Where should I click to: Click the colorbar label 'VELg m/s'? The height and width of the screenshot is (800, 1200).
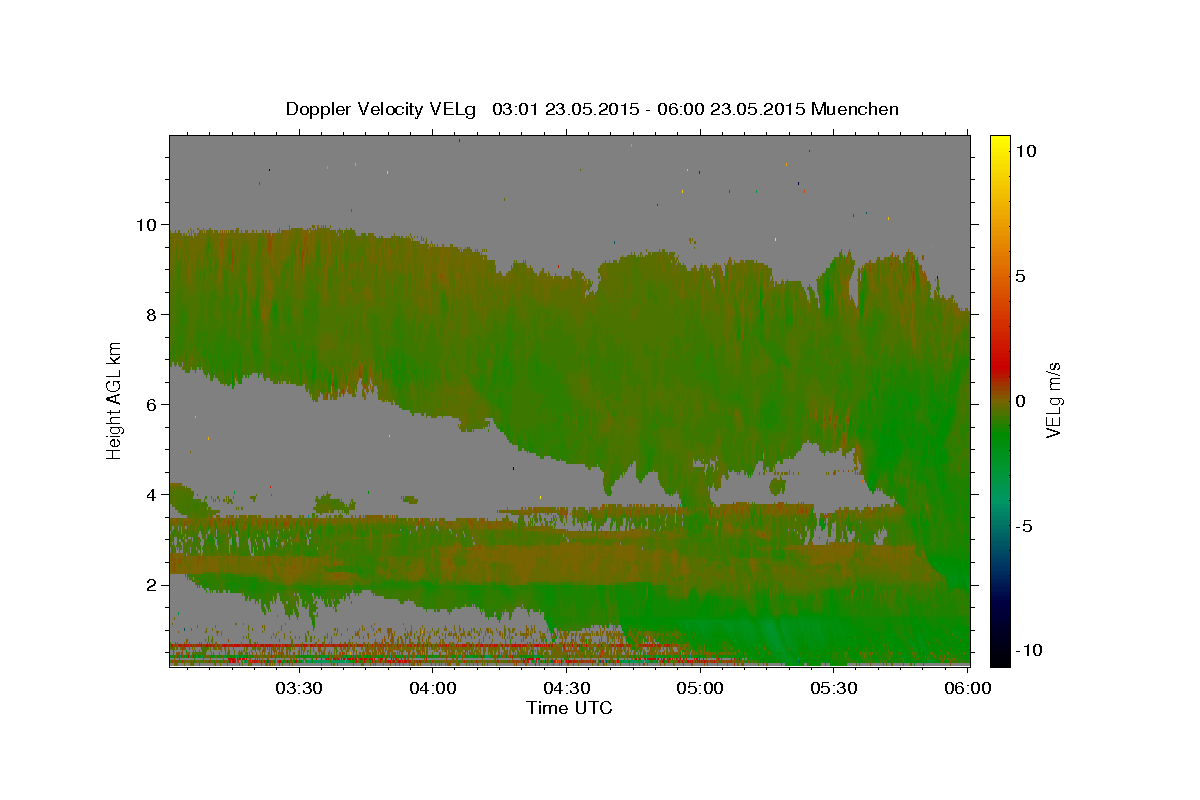(x=1053, y=400)
